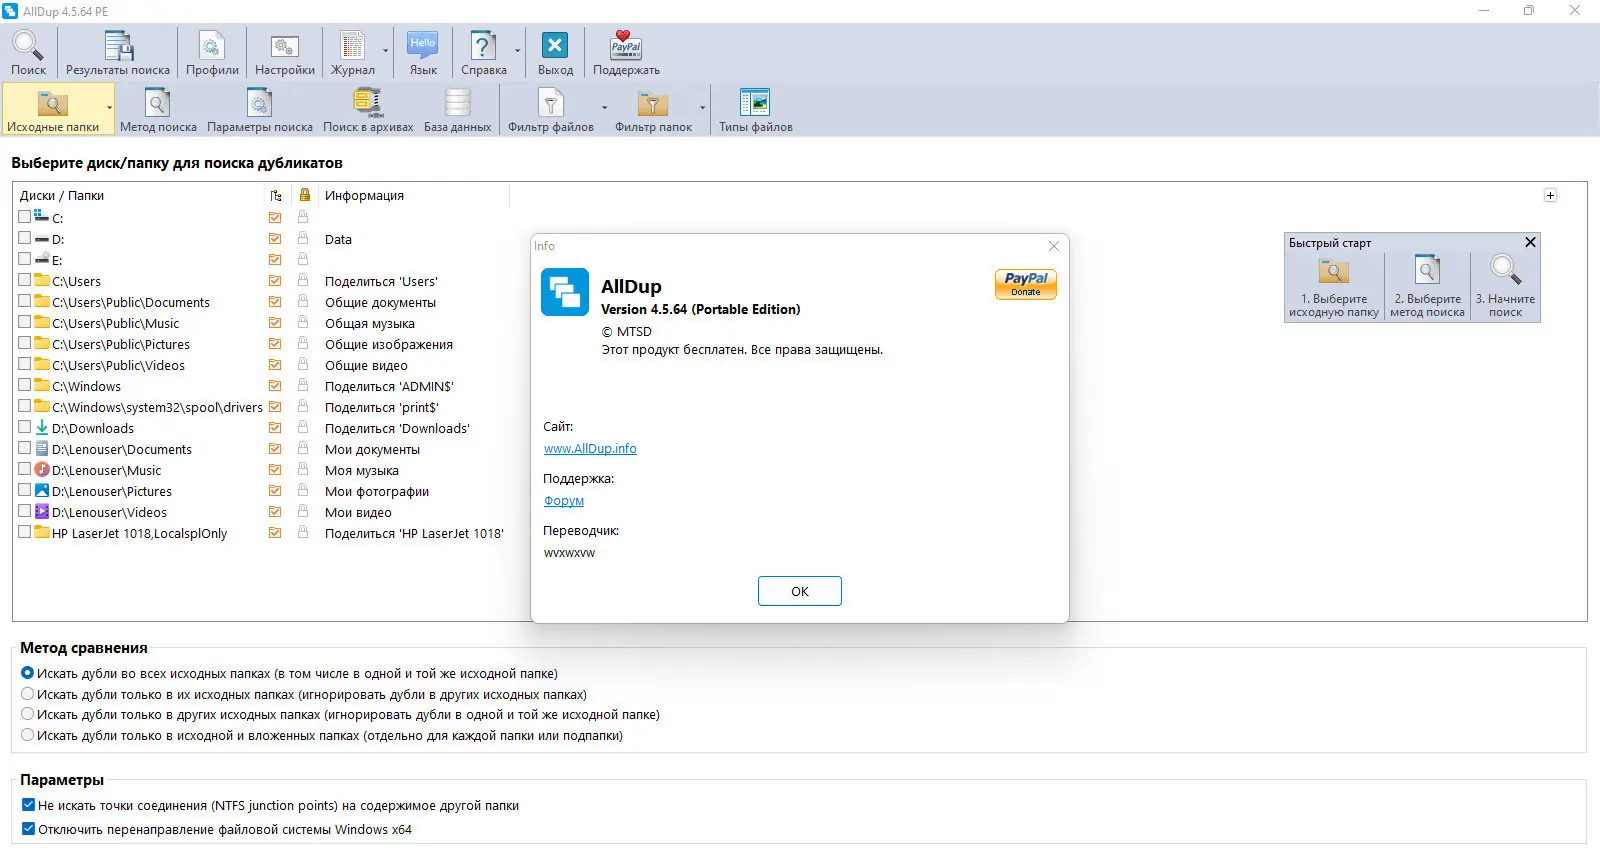The width and height of the screenshot is (1600, 860).
Task: Click '1. Выберите исходную папку' quick start
Action: pyautogui.click(x=1334, y=287)
